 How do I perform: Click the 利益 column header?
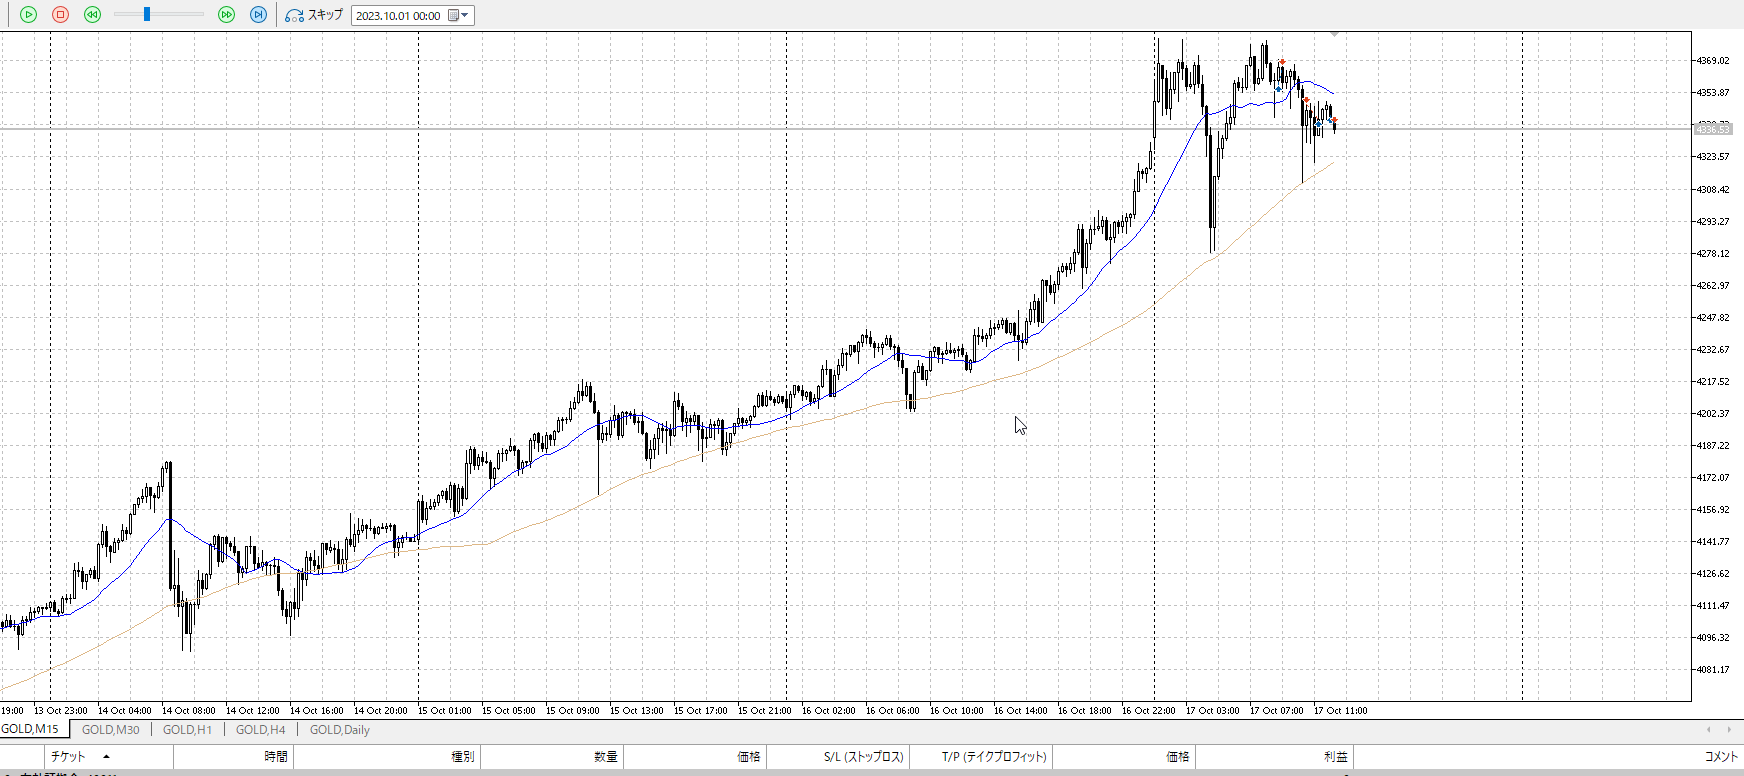tap(1335, 757)
